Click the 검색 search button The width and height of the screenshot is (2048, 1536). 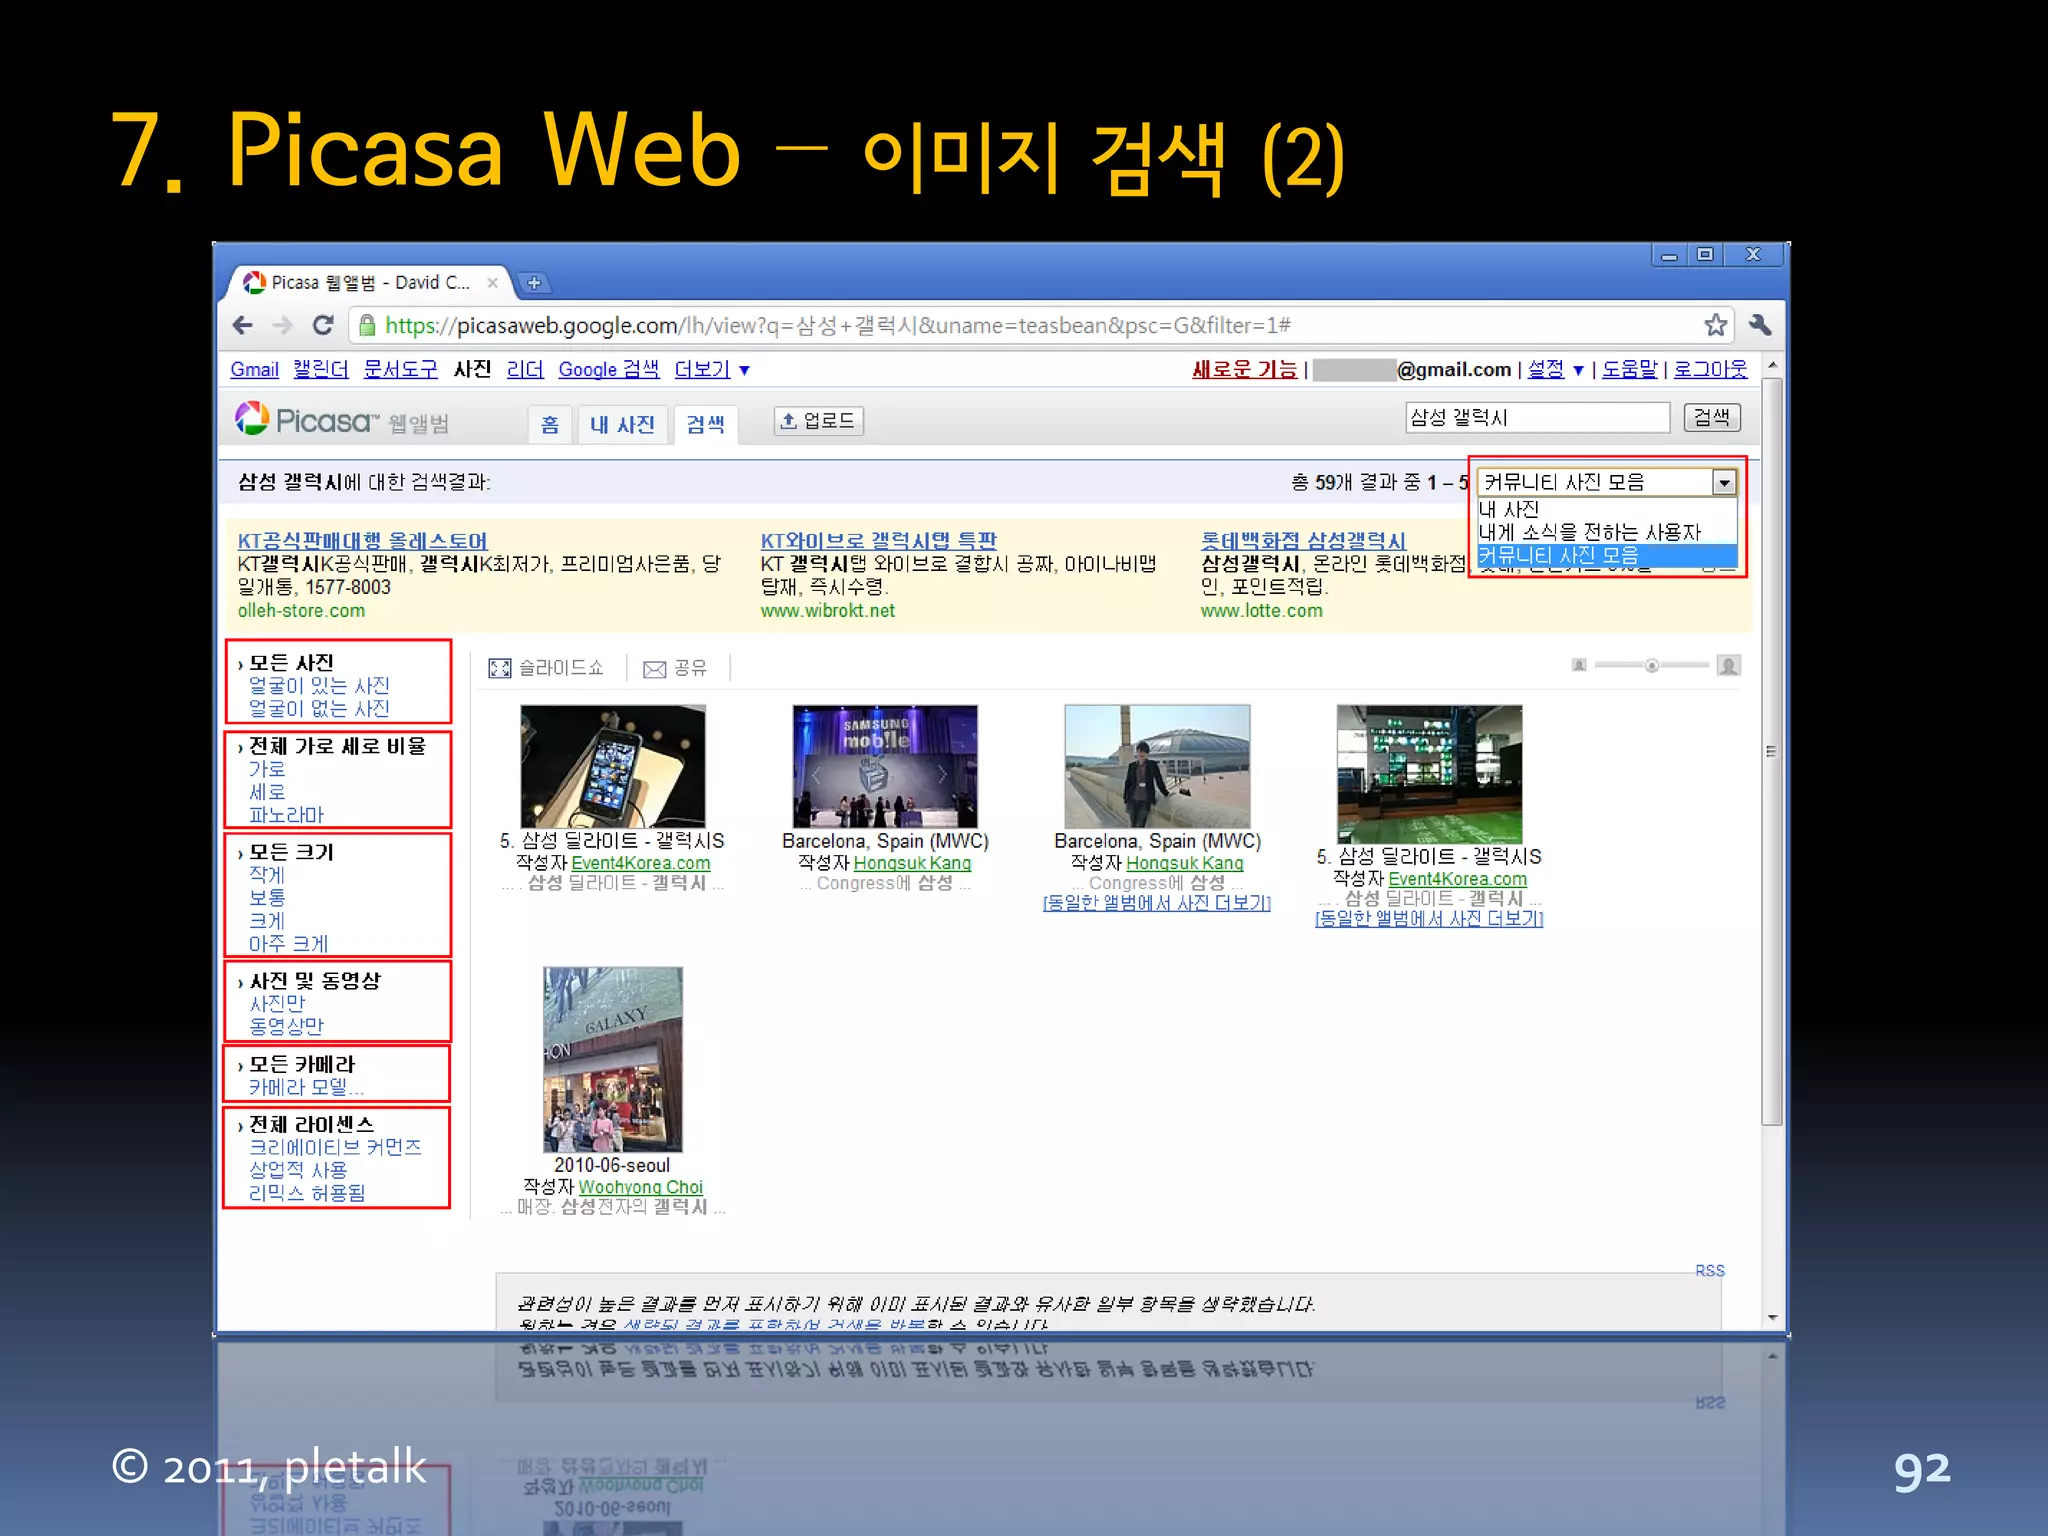pos(1712,418)
